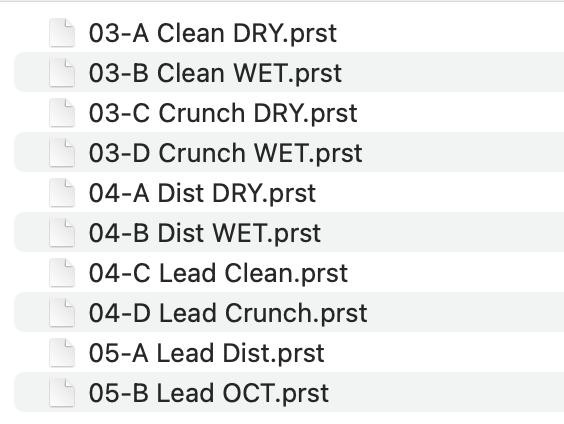Choose the 03-D Crunch WET.prst preset name
Screen dimensions: 564x424
click(226, 154)
